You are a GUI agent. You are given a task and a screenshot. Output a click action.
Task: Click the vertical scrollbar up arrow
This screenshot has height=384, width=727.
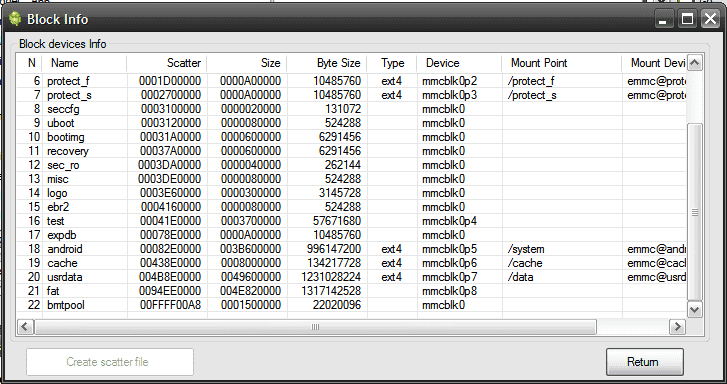coord(695,63)
